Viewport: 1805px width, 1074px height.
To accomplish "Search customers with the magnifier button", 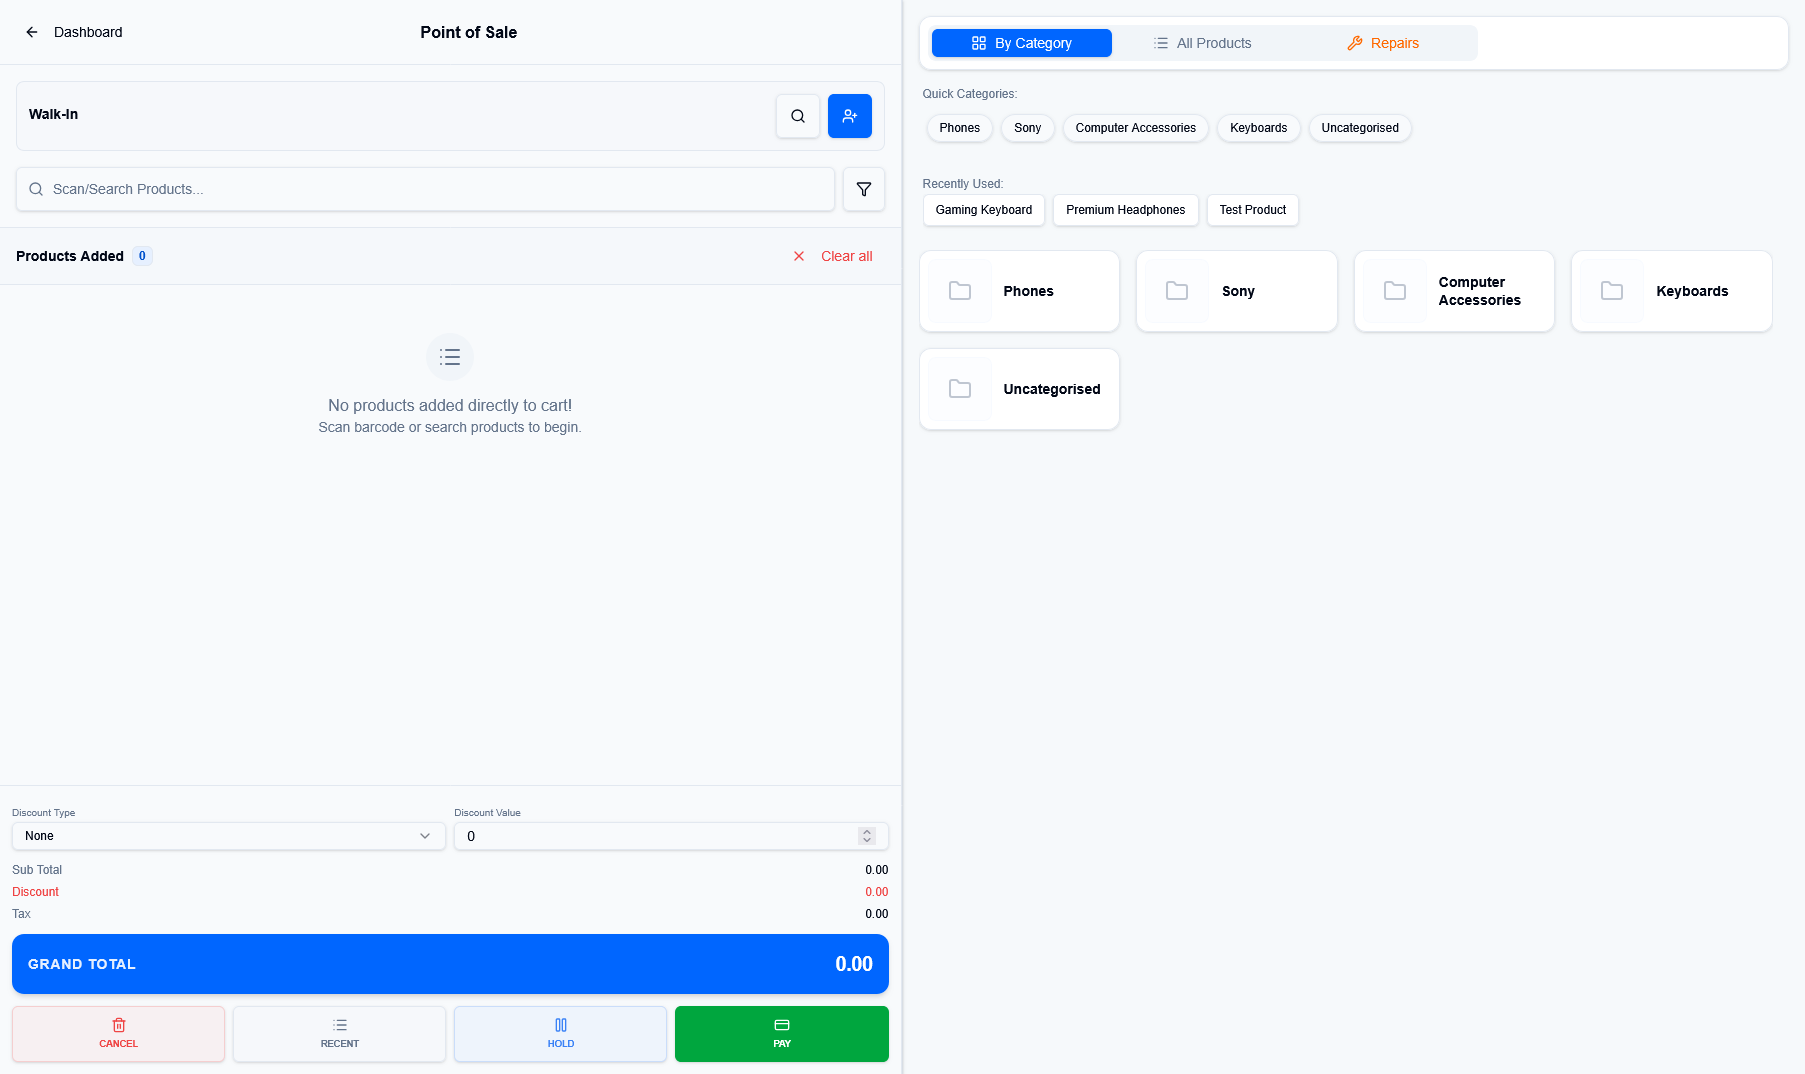I will 798,116.
